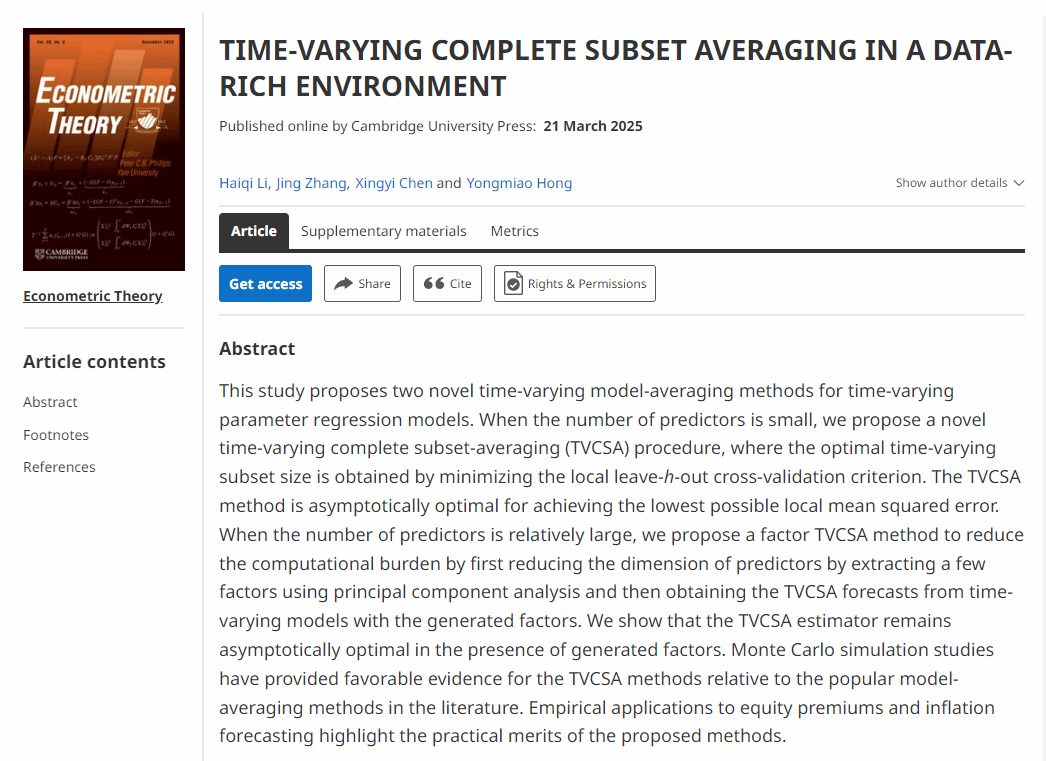Click the Cite quotation marks icon
1046x761 pixels.
(434, 284)
